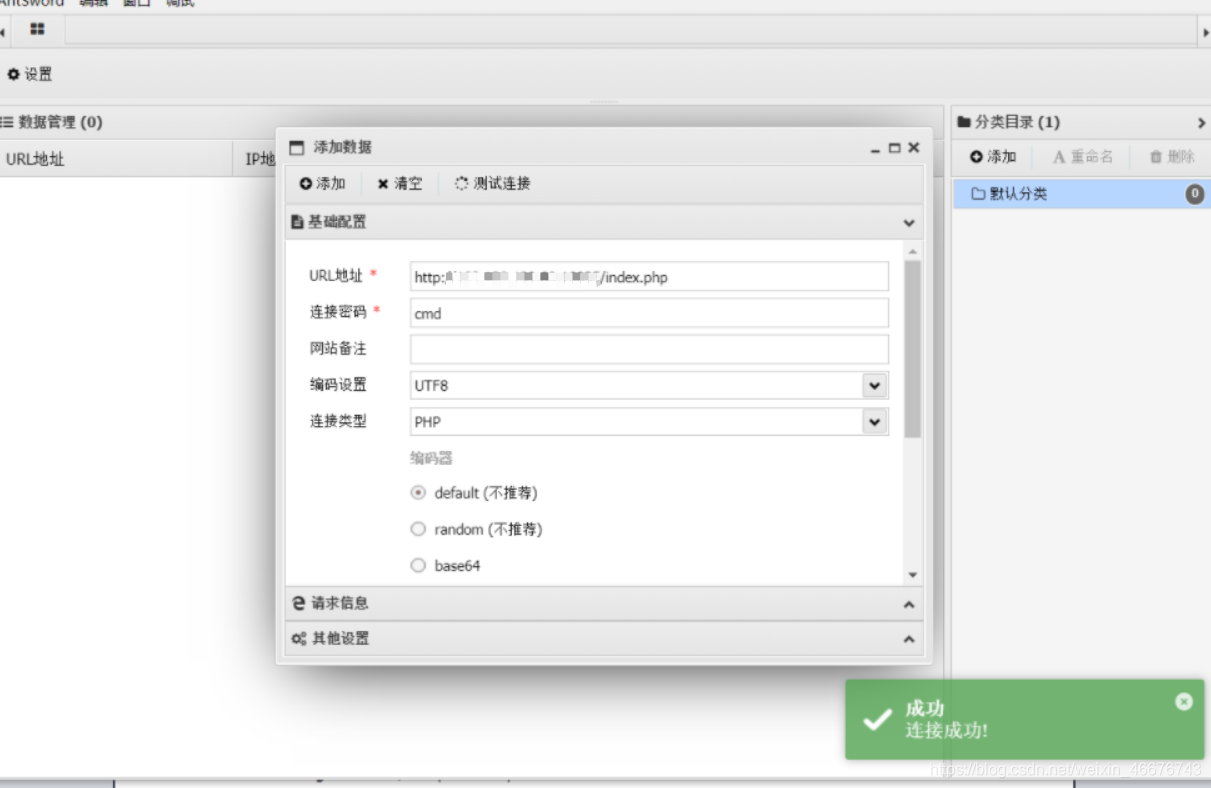Click the 基础配置 document icon
The width and height of the screenshot is (1211, 788).
point(297,222)
